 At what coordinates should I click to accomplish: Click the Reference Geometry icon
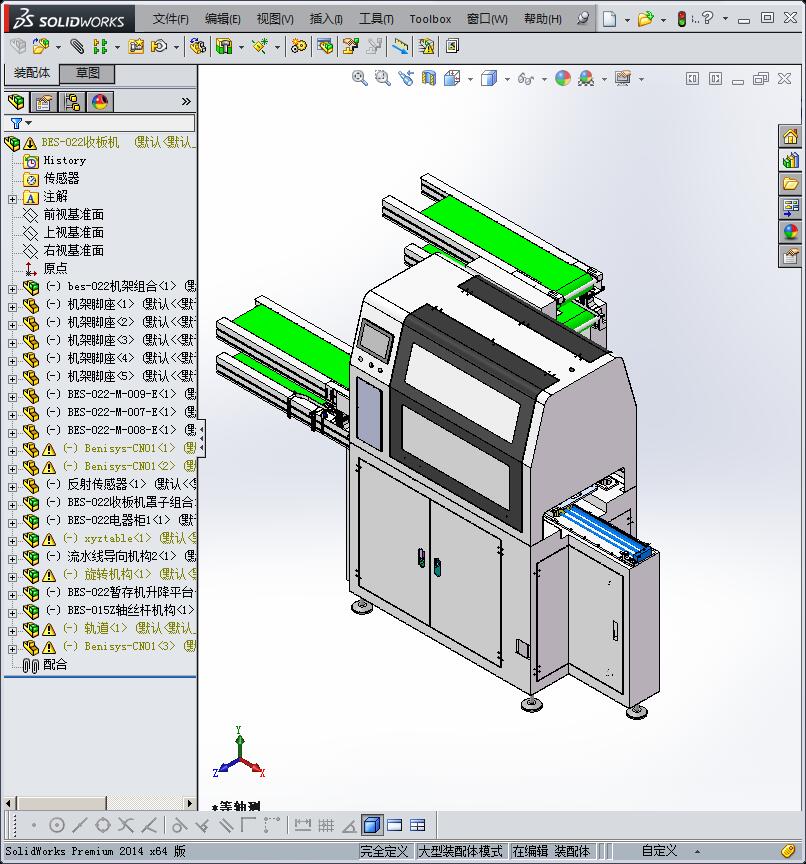click(260, 46)
